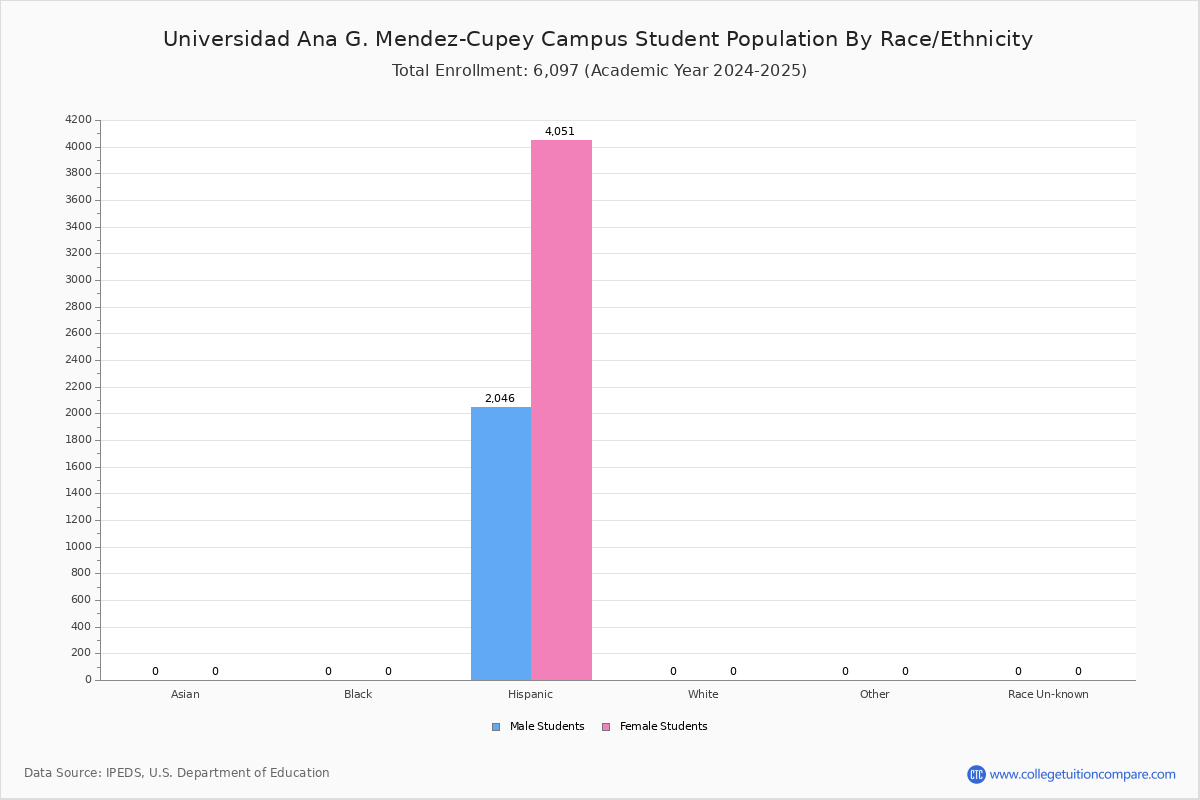Select the pink Hispanic female students bar
Screen dimensions: 1200x800
[x=561, y=410]
